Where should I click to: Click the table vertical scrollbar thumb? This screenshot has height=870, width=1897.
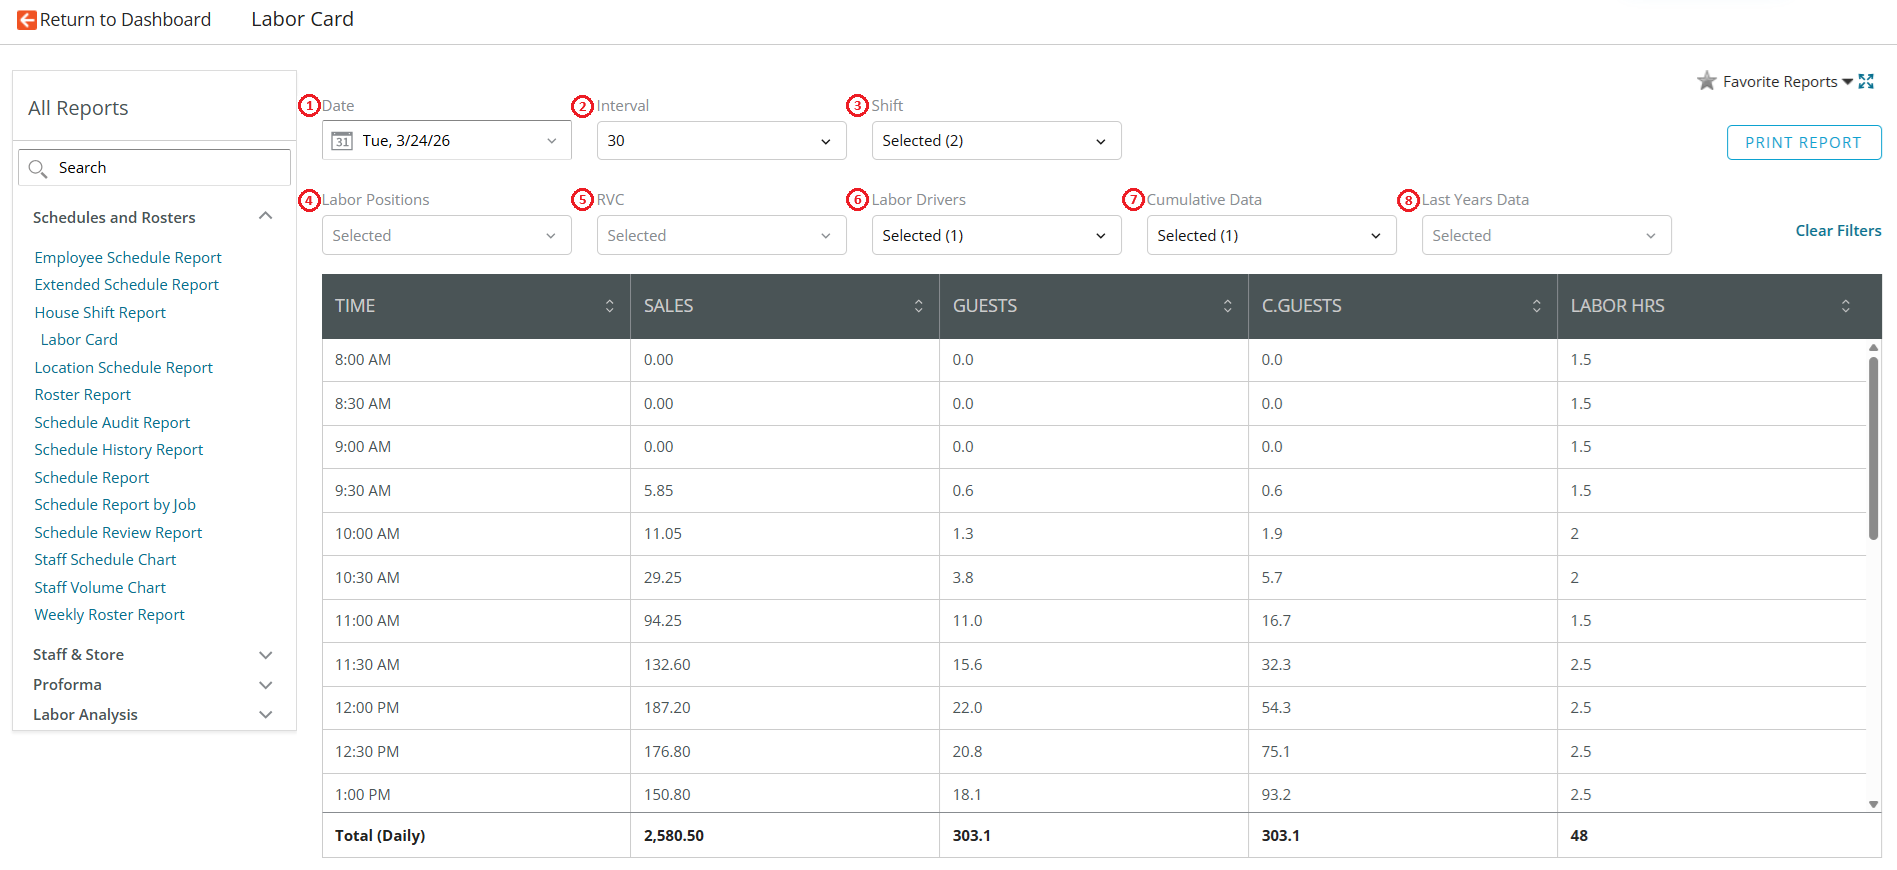coord(1874,448)
